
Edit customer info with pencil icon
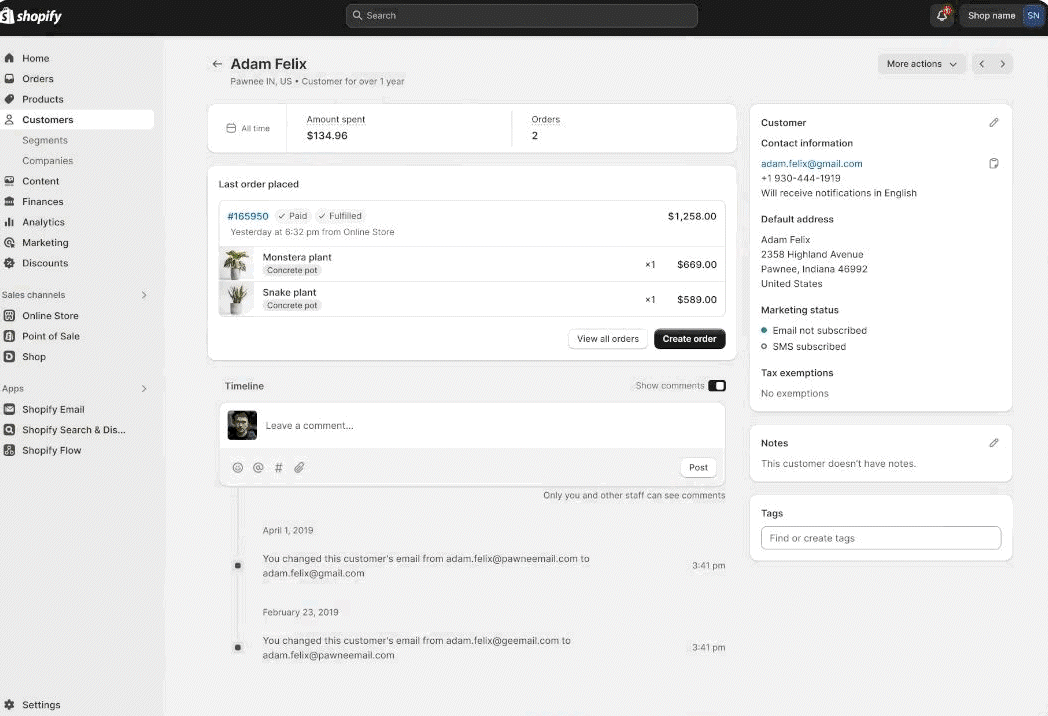(993, 123)
